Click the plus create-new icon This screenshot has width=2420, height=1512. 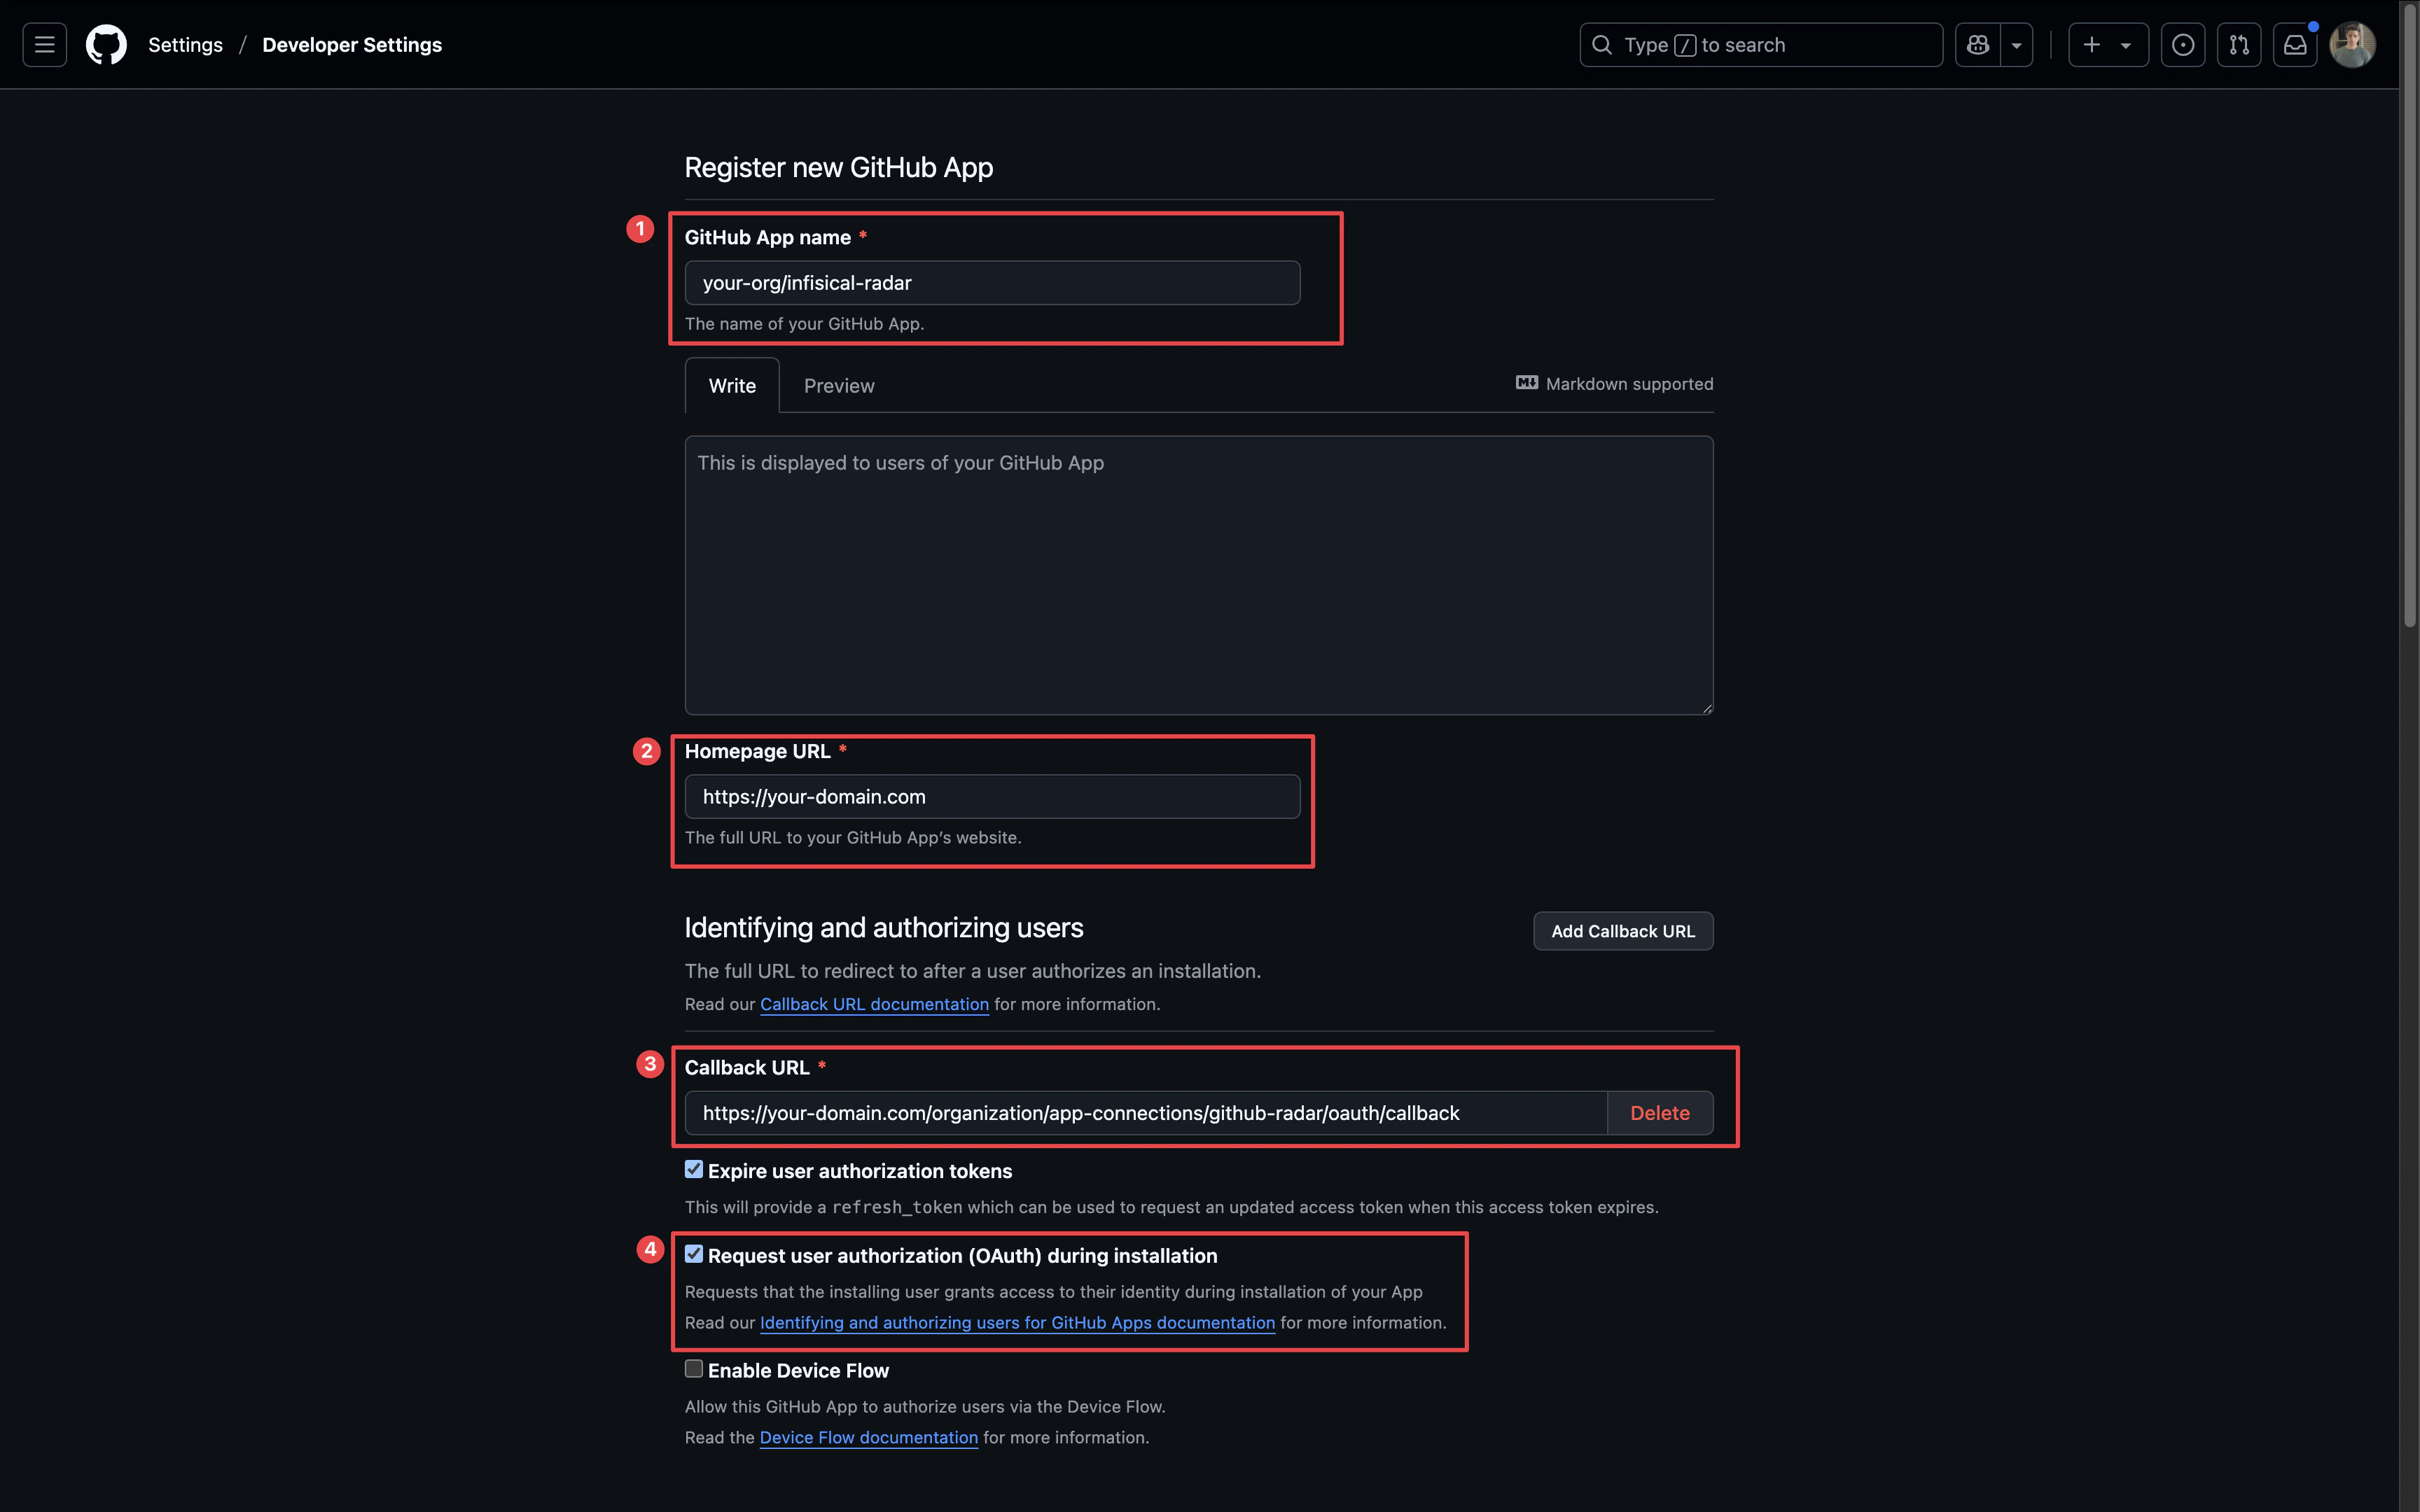(2091, 45)
